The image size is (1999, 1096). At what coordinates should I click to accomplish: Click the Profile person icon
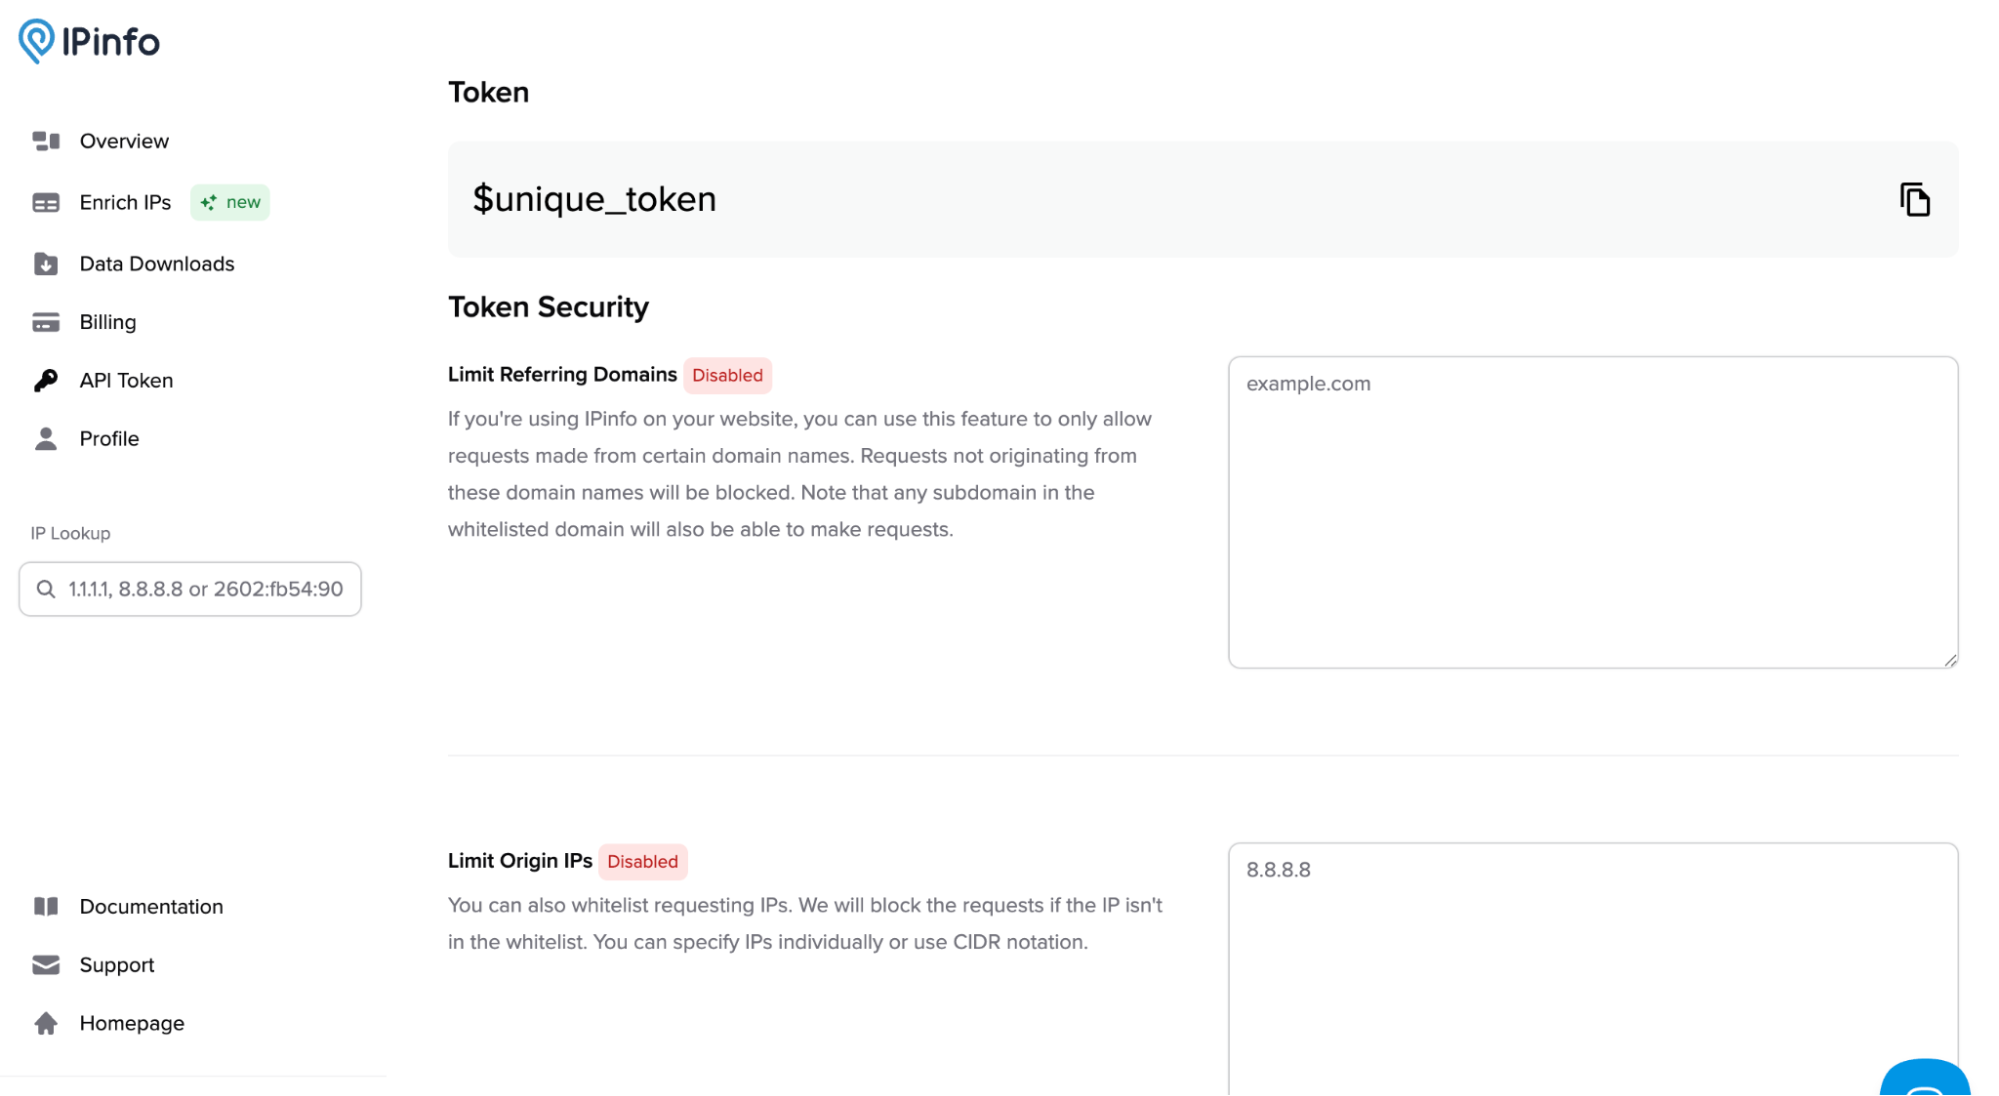click(x=46, y=439)
